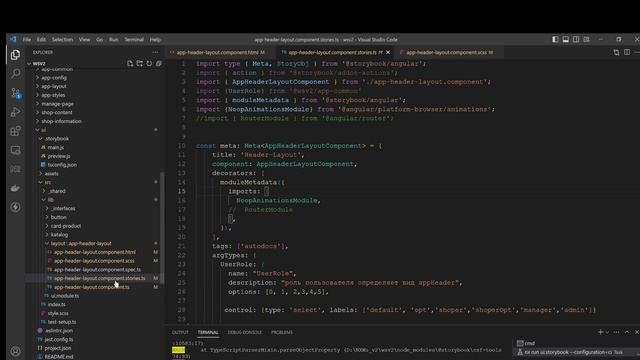Click New Folder icon in Explorer

pos(140,63)
